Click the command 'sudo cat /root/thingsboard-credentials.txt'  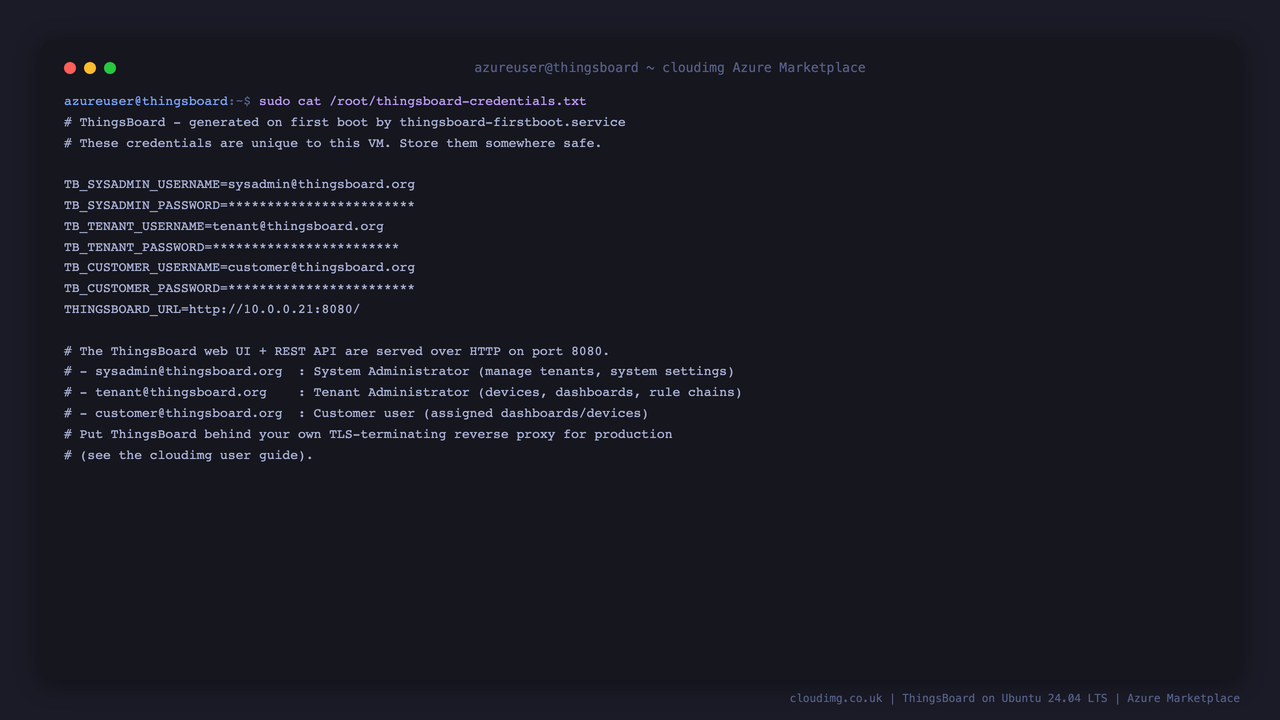[423, 101]
